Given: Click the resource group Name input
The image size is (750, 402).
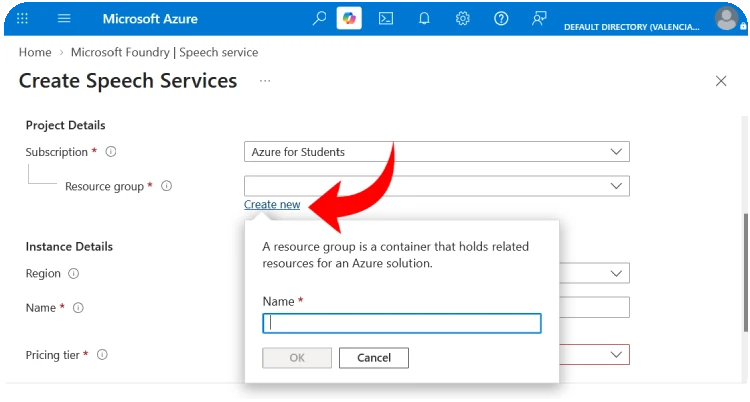Looking at the screenshot, I should pyautogui.click(x=402, y=323).
